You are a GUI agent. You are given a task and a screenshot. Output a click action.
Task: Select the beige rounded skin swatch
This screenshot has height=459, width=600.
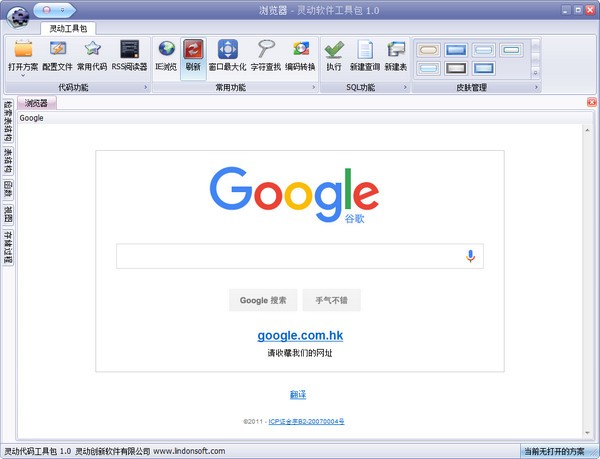[429, 50]
